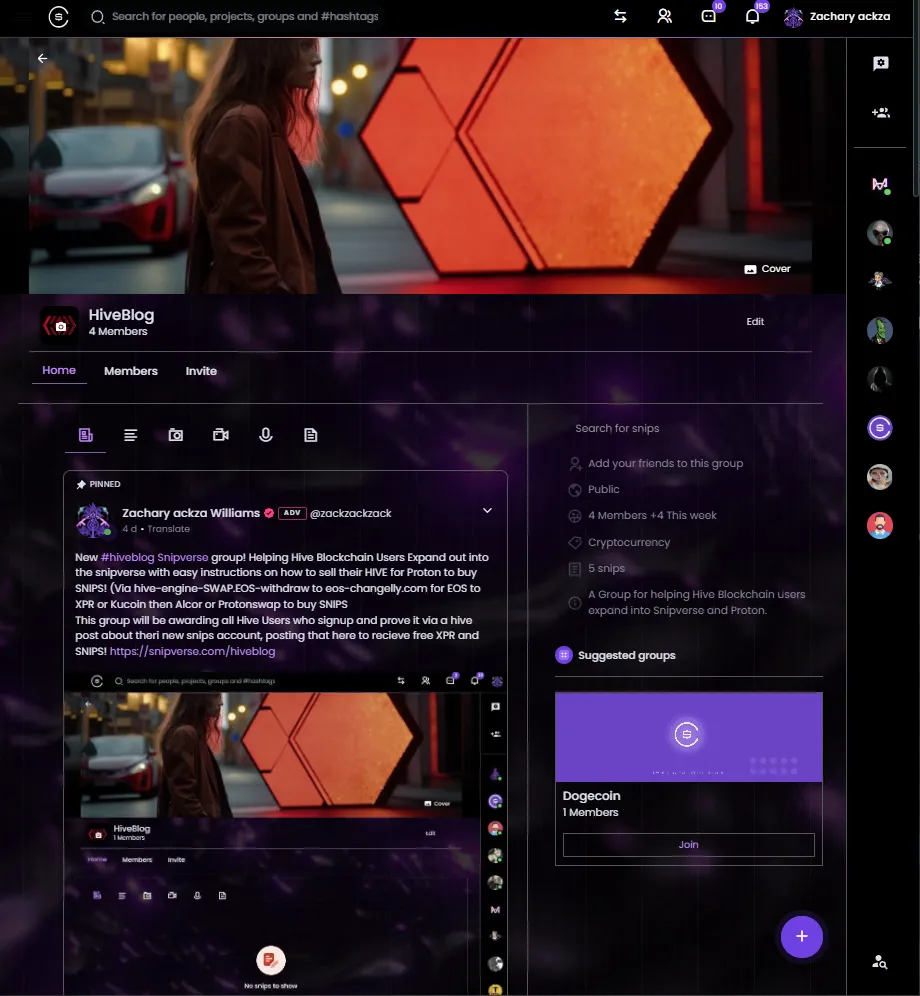Focus the Search for snips field
This screenshot has height=996, width=920.
pyautogui.click(x=689, y=428)
